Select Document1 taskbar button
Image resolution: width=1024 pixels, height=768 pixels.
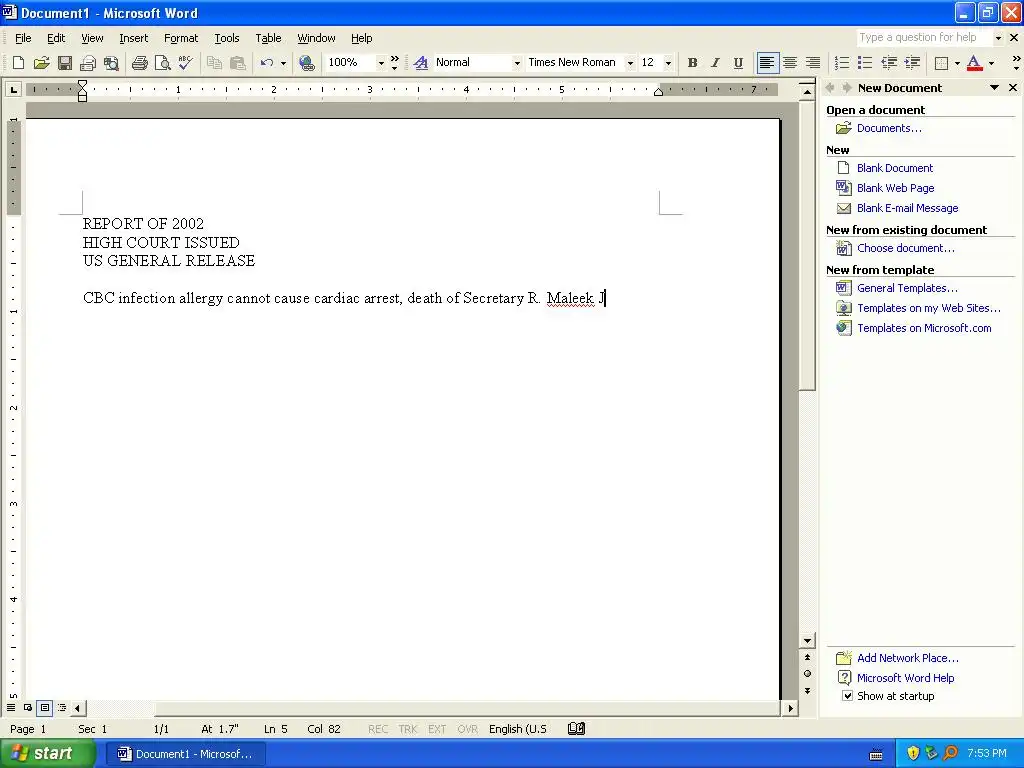tap(186, 754)
